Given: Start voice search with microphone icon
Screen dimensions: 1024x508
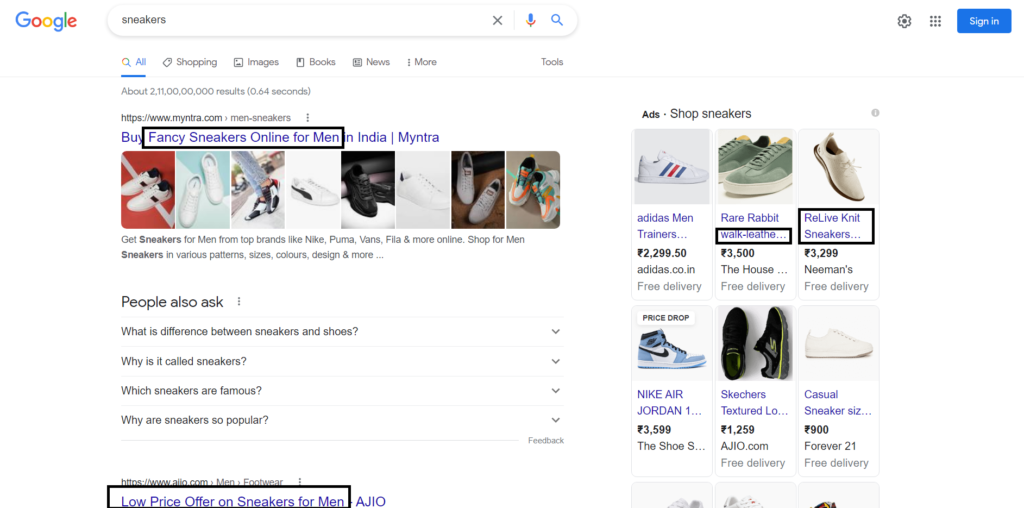Looking at the screenshot, I should [x=530, y=20].
